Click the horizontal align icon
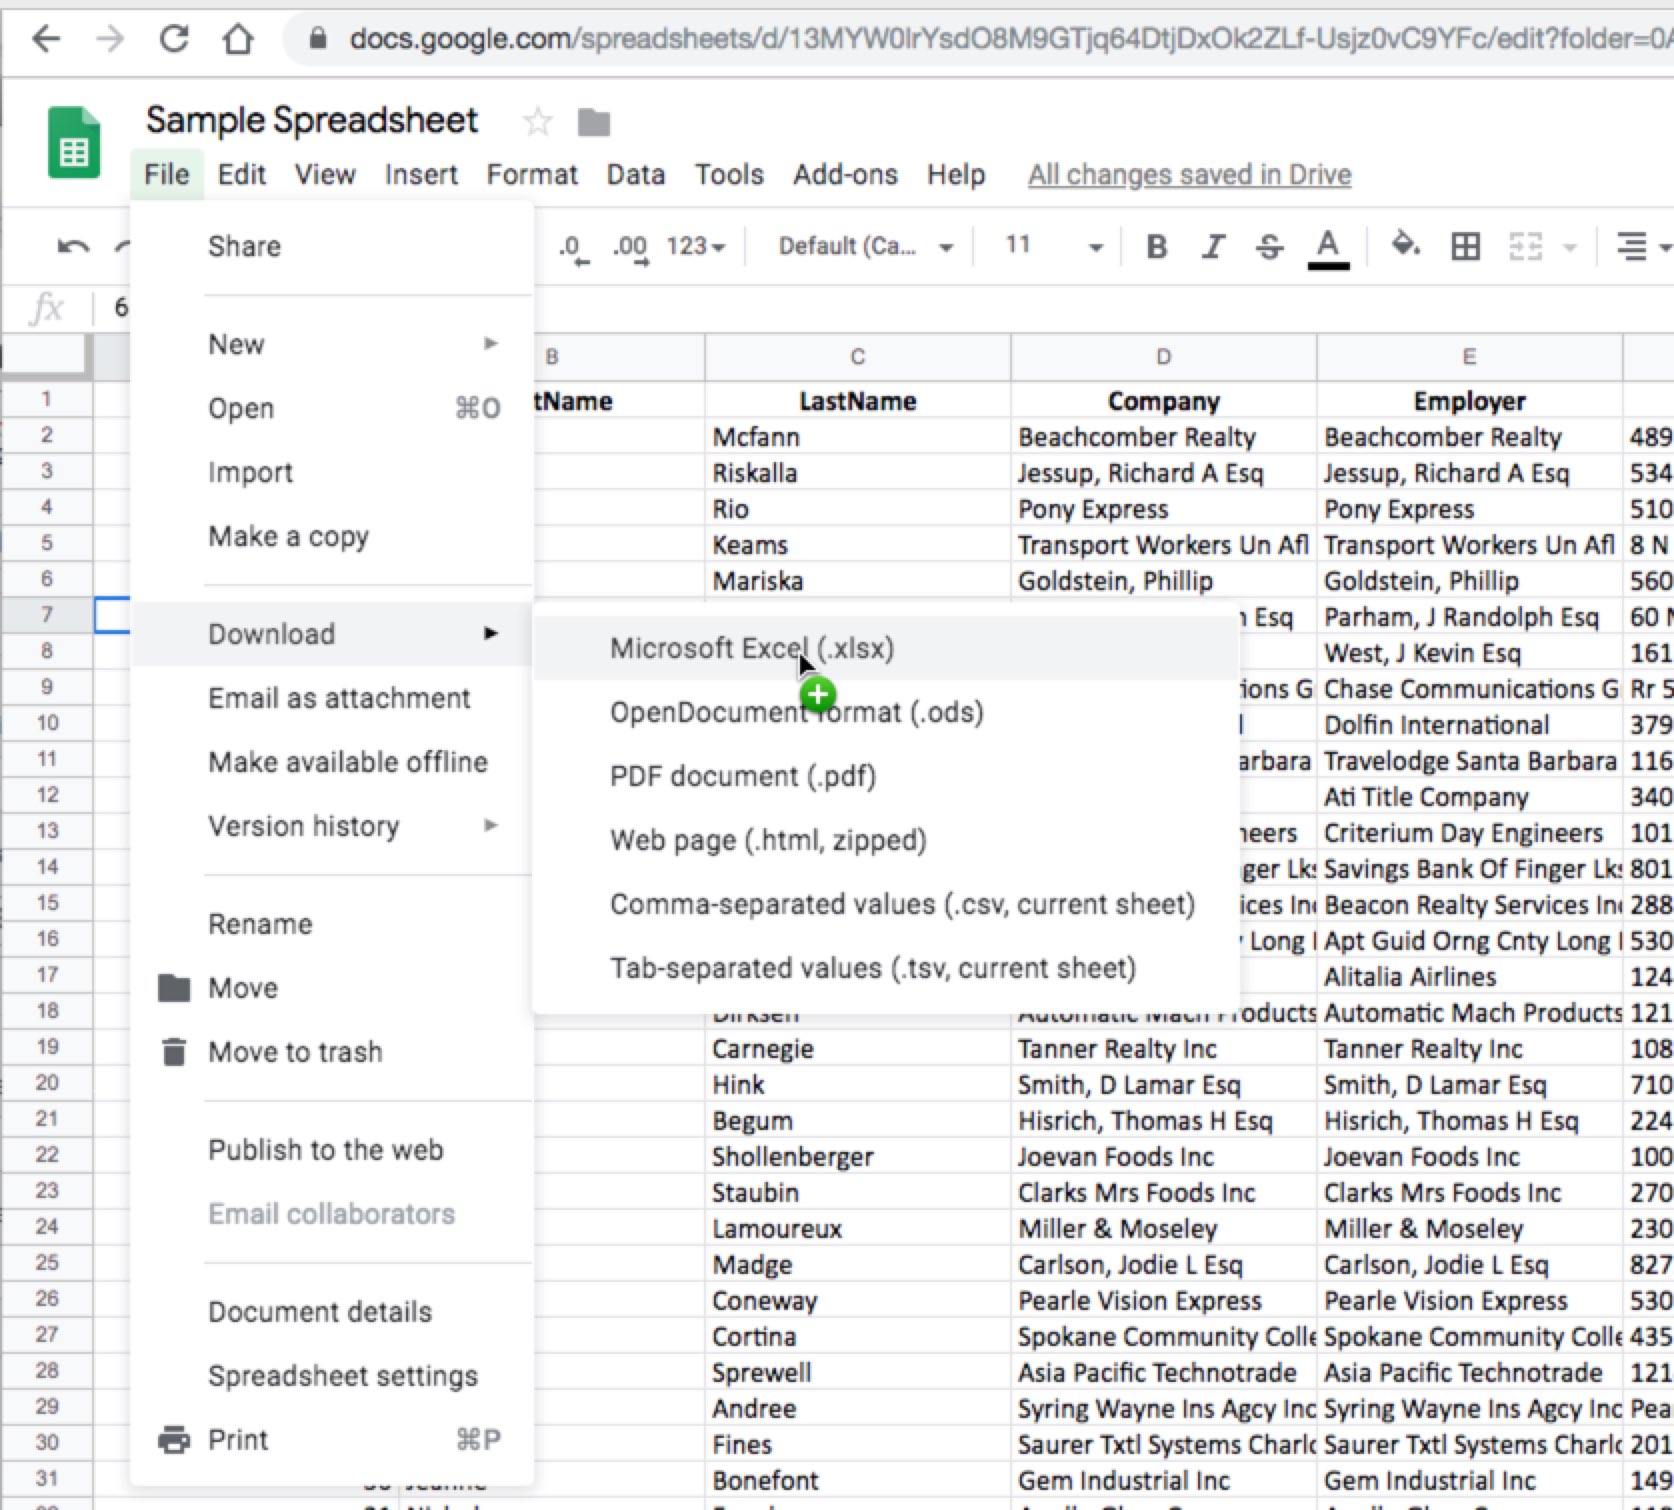The height and width of the screenshot is (1510, 1674). pos(1632,246)
